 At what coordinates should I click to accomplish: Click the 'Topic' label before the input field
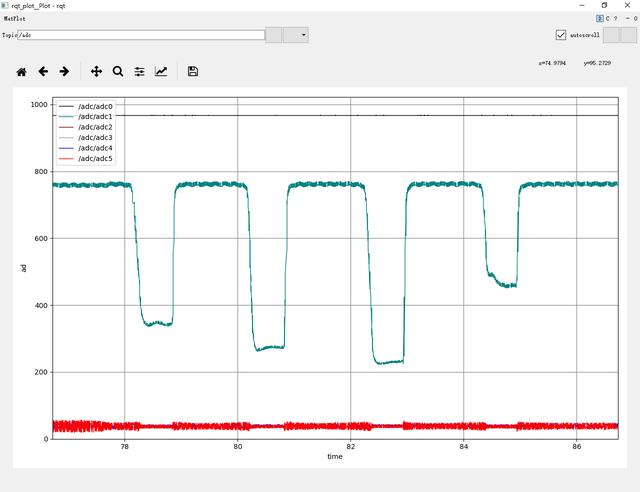(9, 35)
